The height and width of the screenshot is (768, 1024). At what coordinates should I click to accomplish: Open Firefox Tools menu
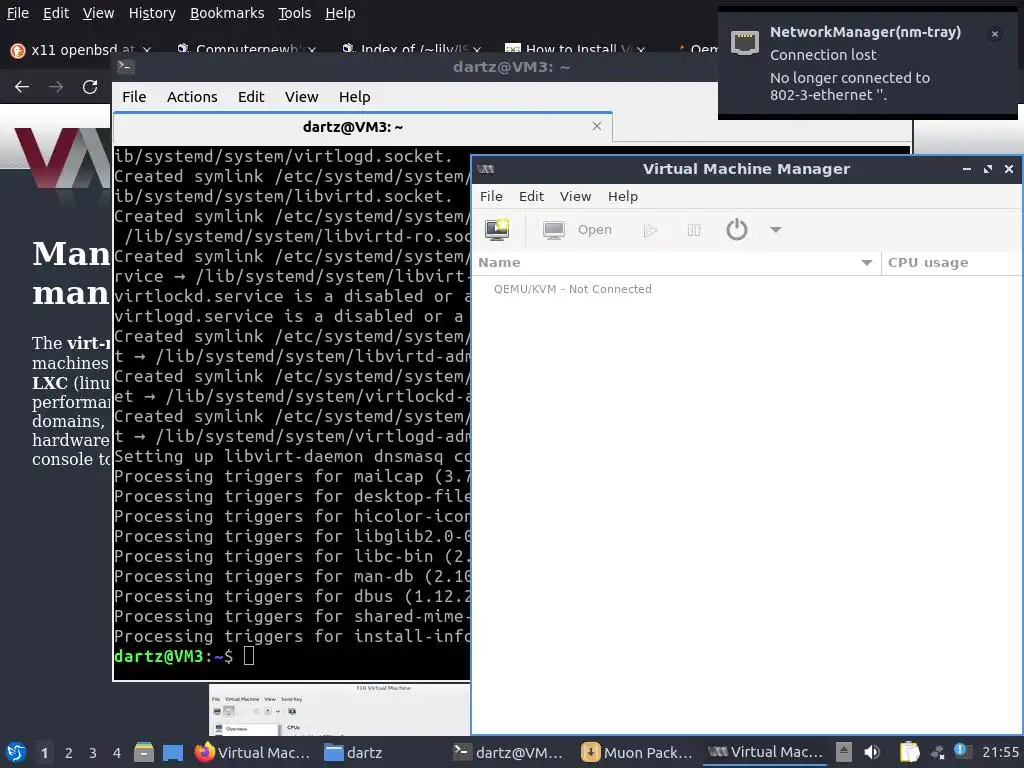[295, 13]
